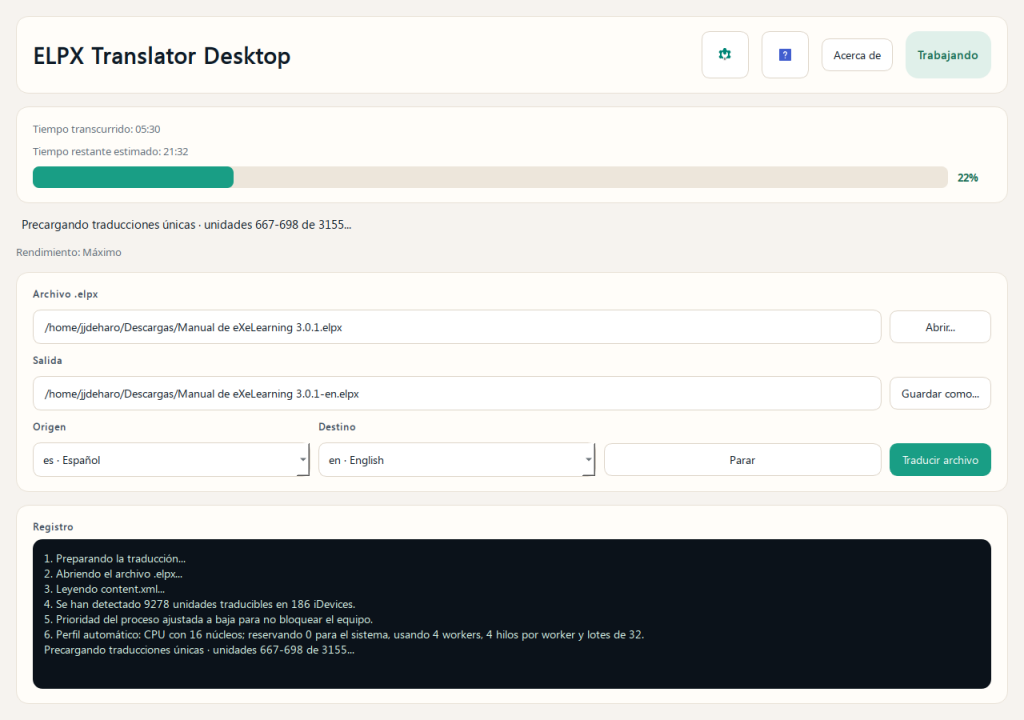Click the 22% progress percentage label
Image resolution: width=1024 pixels, height=720 pixels.
pos(967,177)
